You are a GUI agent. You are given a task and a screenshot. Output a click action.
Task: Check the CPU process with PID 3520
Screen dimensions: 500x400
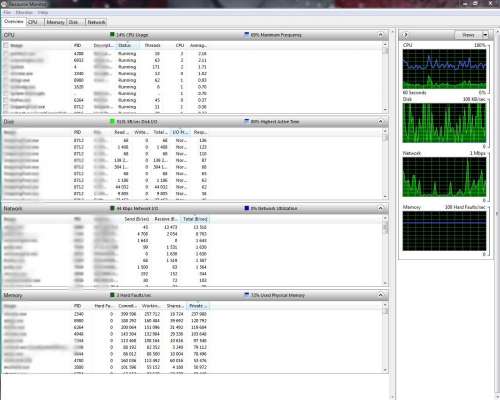[6, 87]
